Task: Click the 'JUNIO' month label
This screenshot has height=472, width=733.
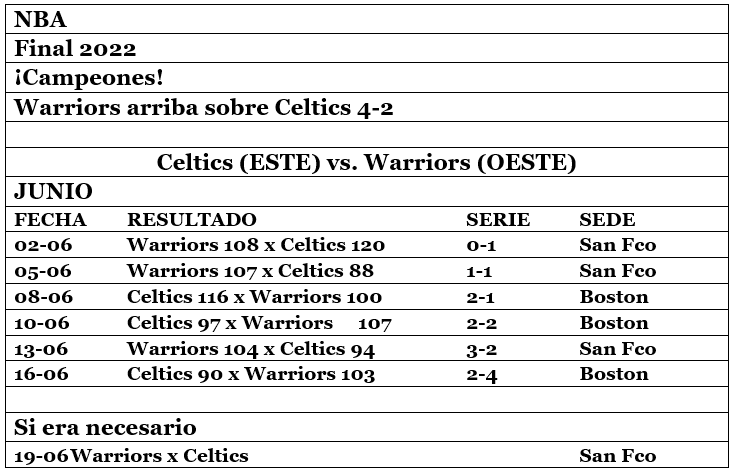Action: pos(53,191)
